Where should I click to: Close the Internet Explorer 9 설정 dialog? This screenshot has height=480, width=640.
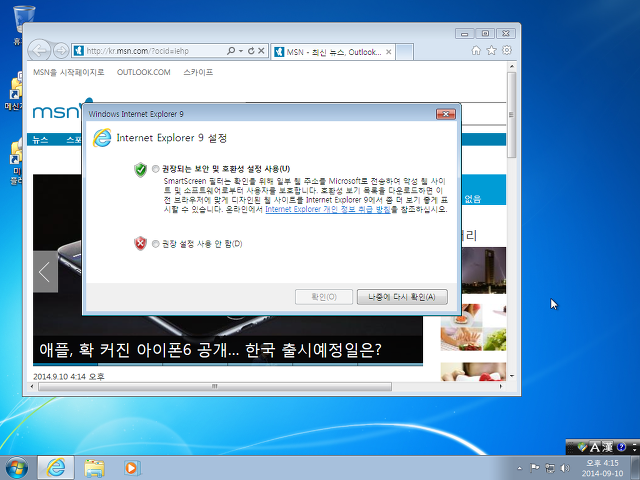tap(446, 114)
